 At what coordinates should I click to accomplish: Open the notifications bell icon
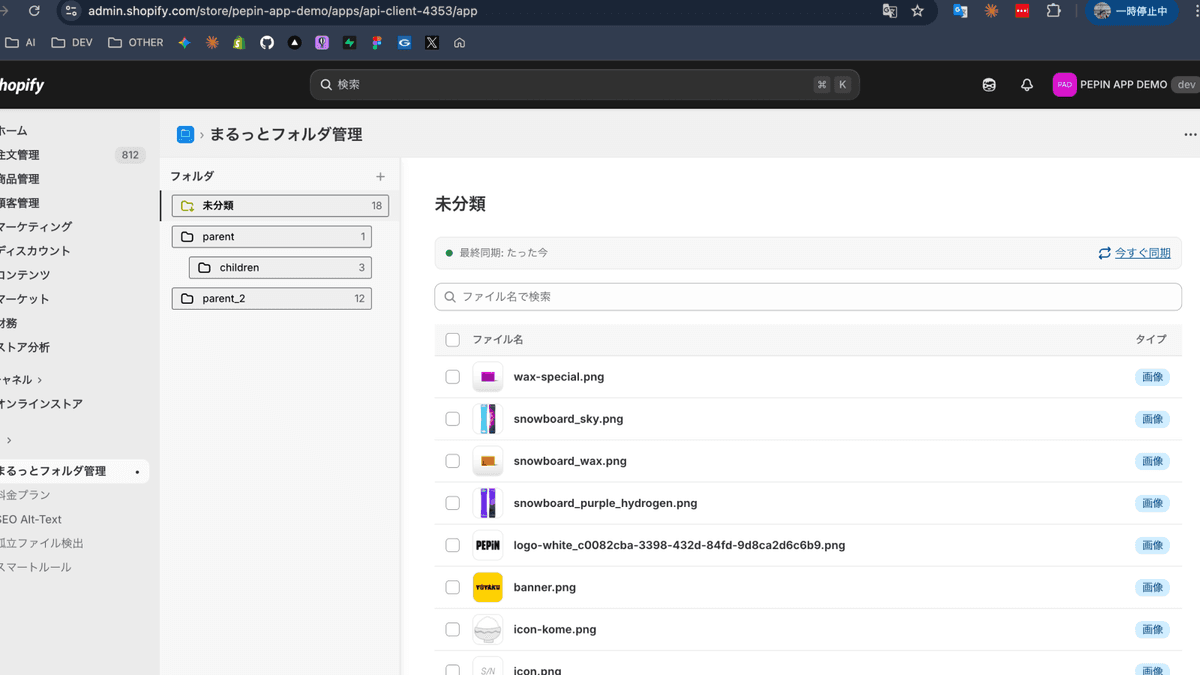tap(1026, 85)
